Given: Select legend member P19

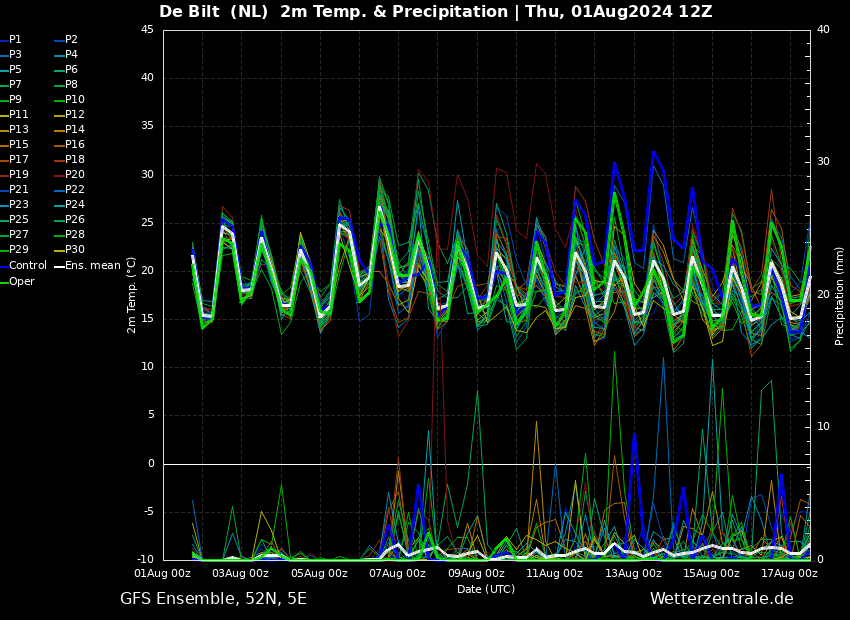Looking at the screenshot, I should [18, 175].
